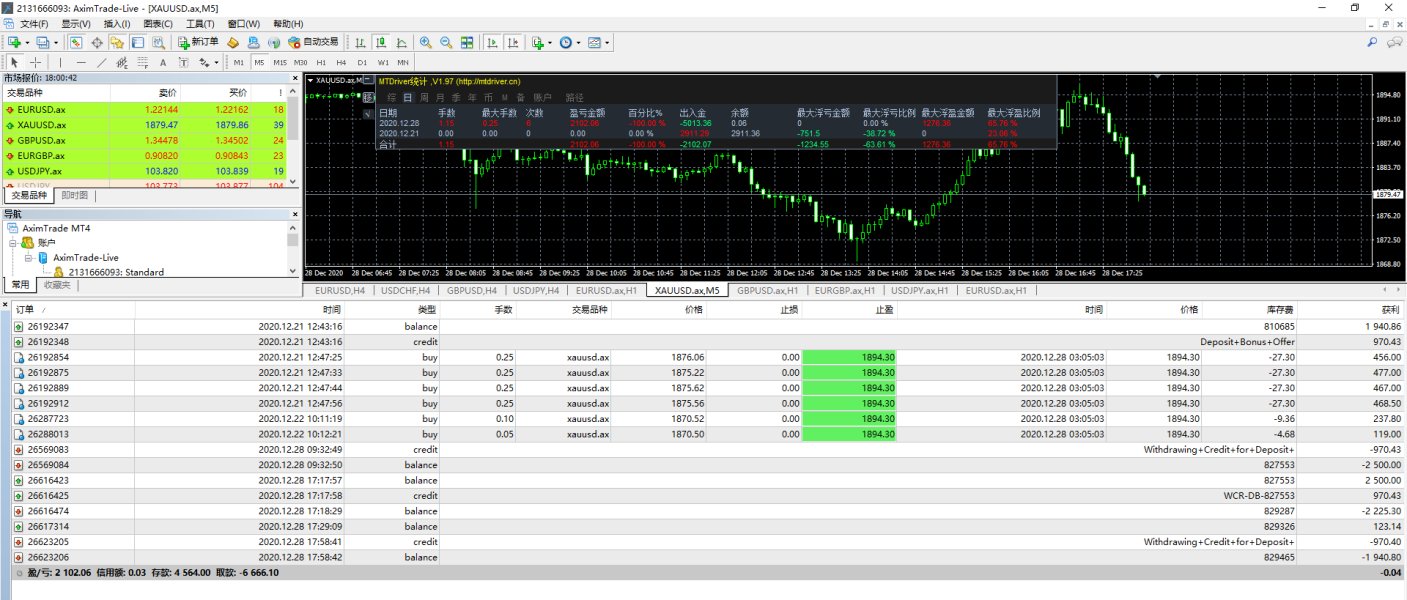Open the 工具(T) menu
Screen dimensions: 1407x600
coord(200,24)
